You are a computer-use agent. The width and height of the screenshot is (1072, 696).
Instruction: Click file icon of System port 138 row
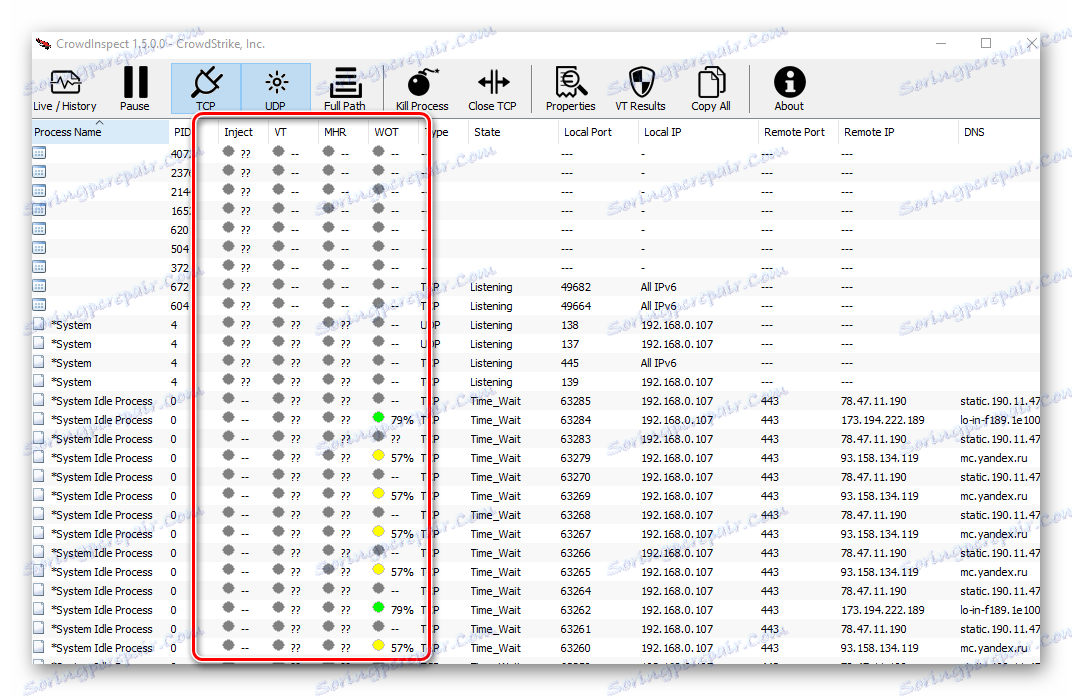tap(39, 324)
